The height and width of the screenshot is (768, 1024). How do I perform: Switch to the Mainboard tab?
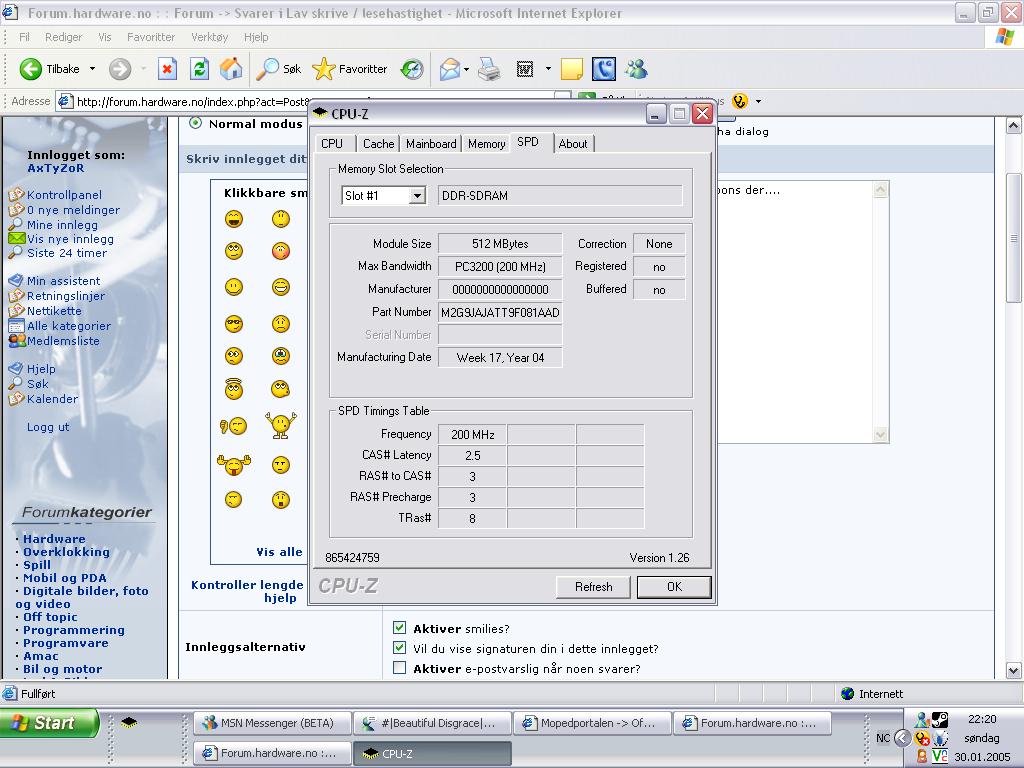[431, 144]
